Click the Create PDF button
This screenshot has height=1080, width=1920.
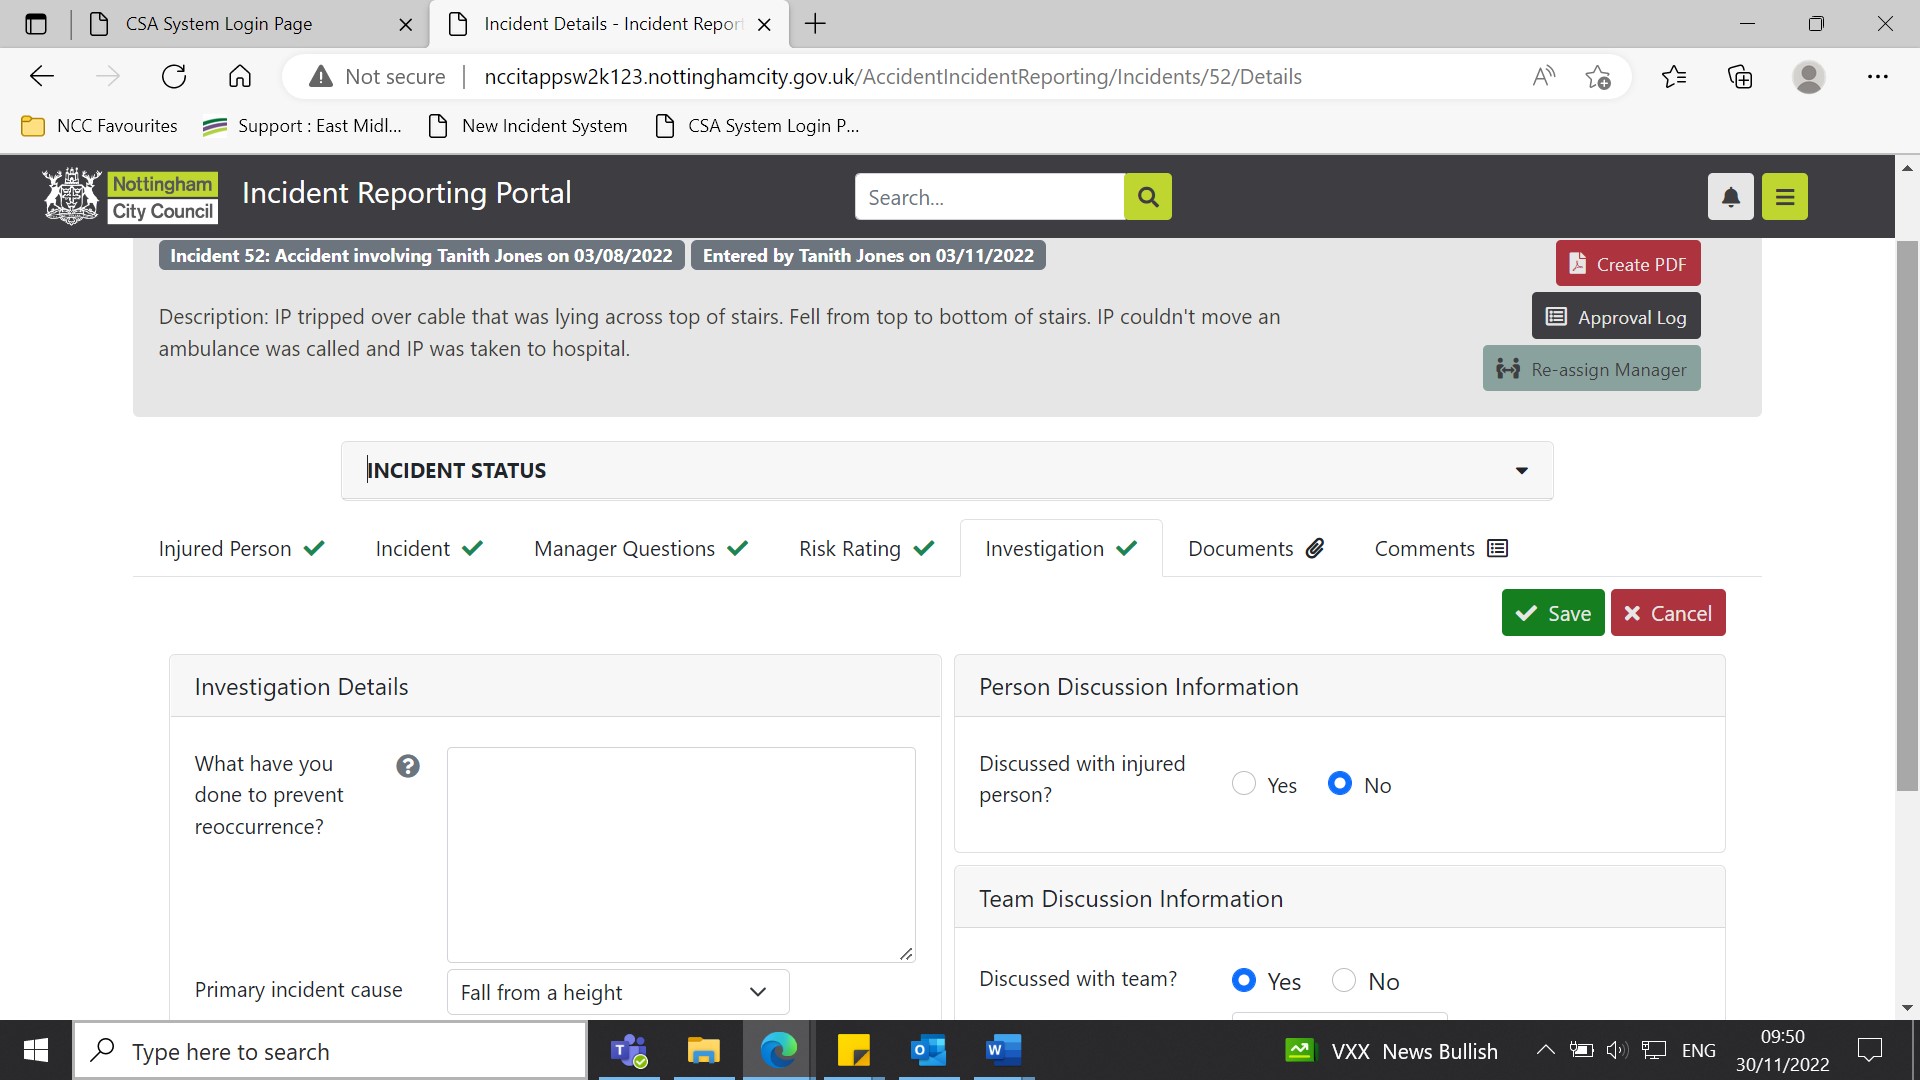coord(1627,264)
